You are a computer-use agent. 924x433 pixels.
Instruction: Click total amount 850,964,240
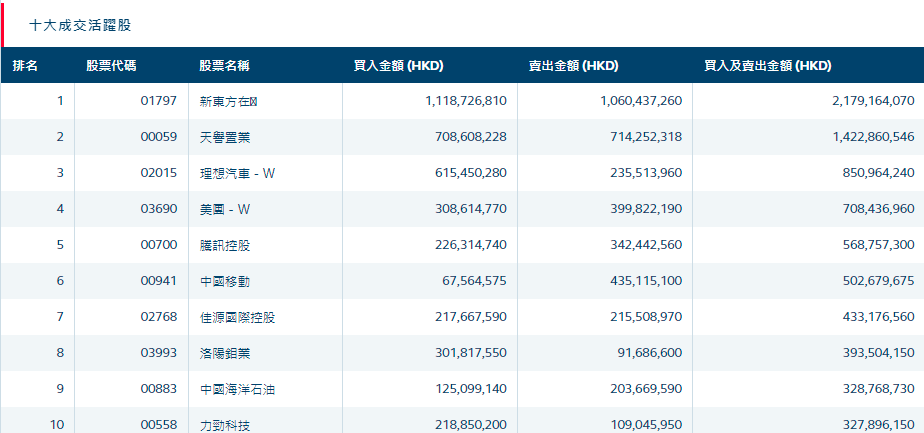(x=879, y=173)
